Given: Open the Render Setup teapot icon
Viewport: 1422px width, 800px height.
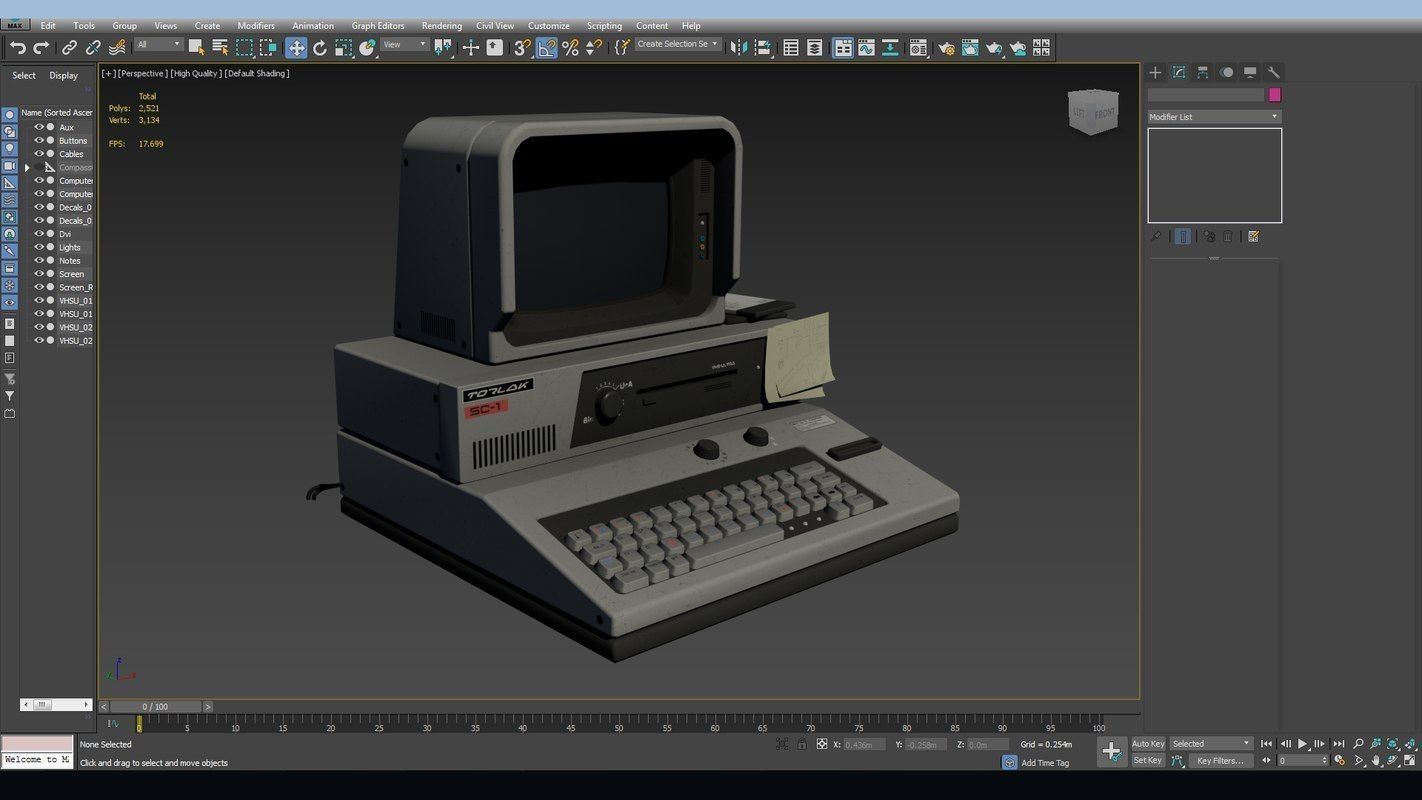Looking at the screenshot, I should point(946,47).
